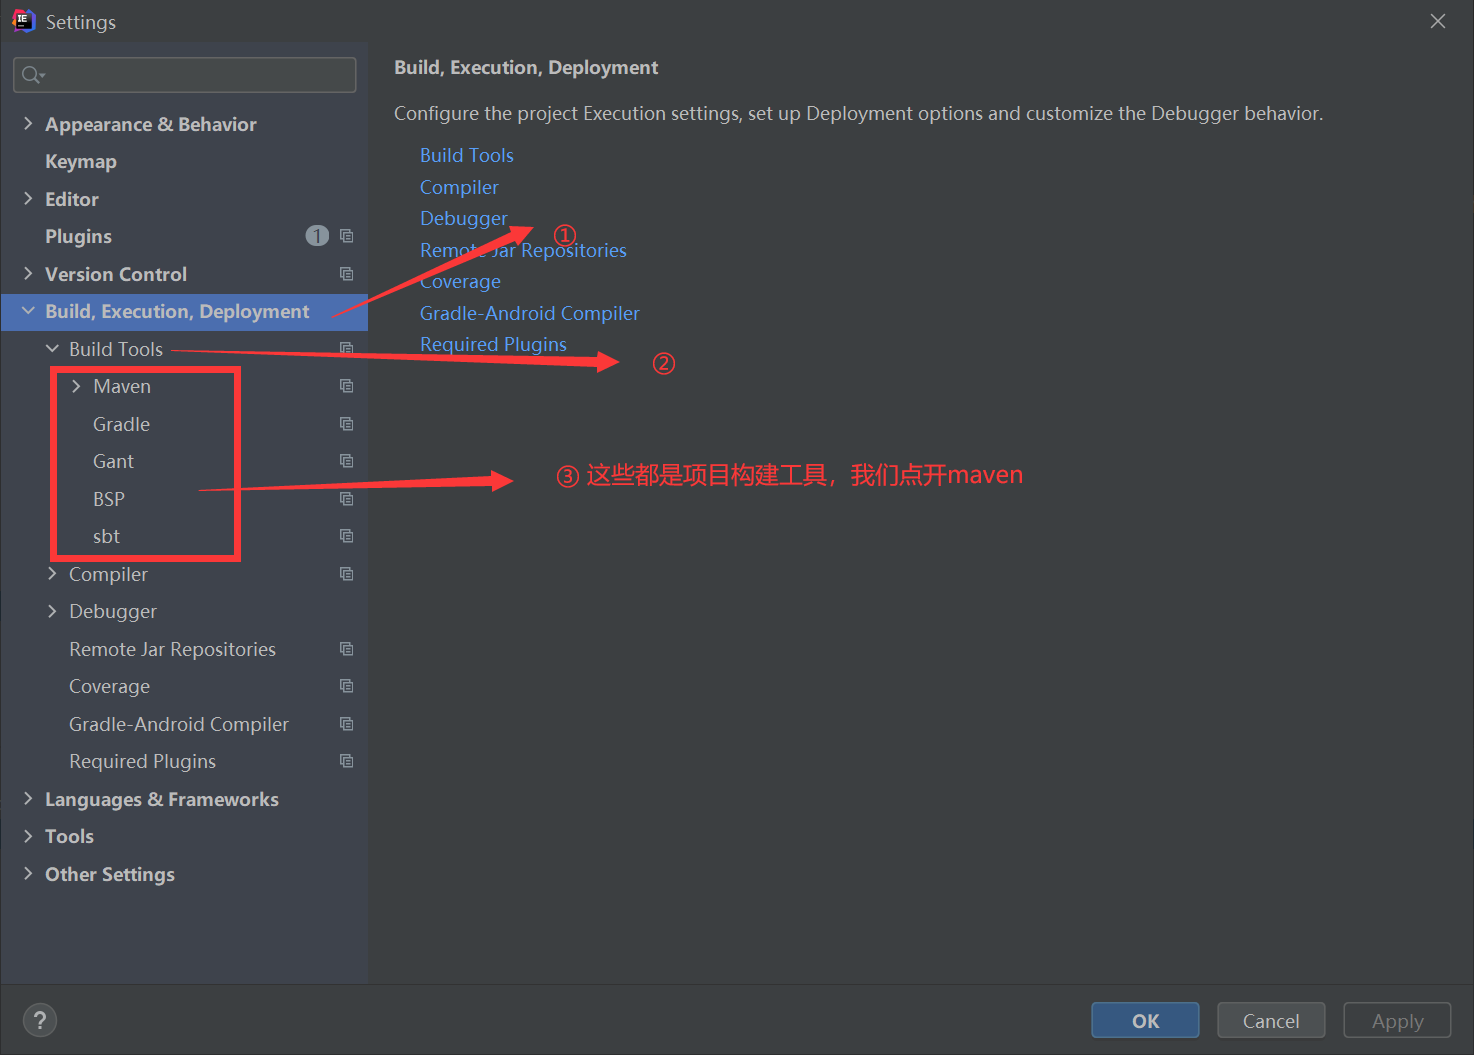Expand the Compiler tree node
The height and width of the screenshot is (1055, 1474).
point(52,574)
